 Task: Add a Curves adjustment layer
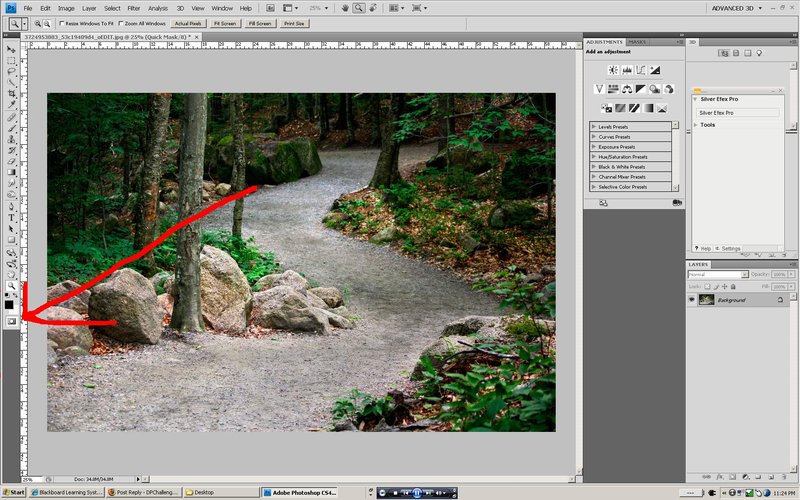pyautogui.click(x=641, y=70)
